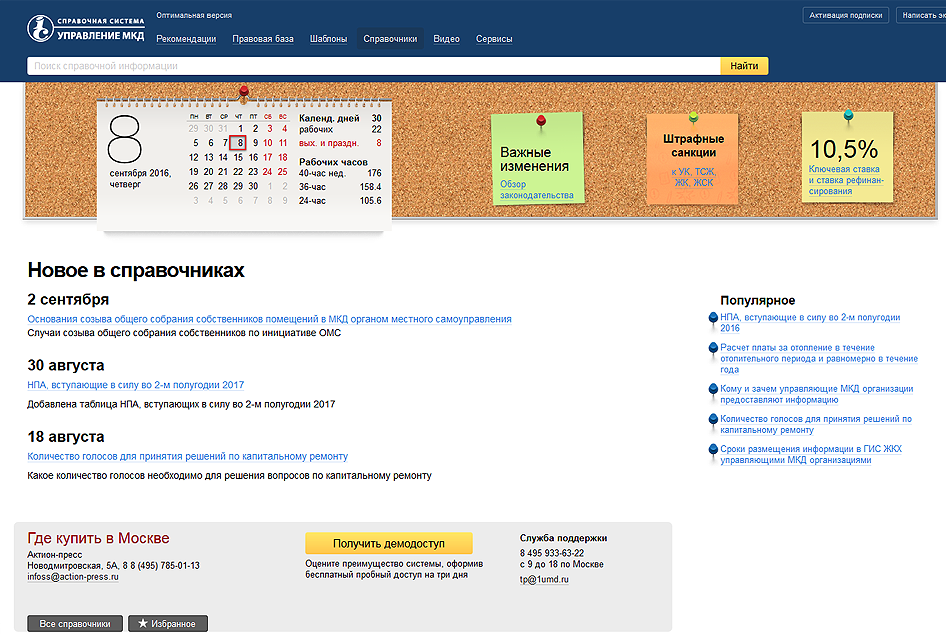The width and height of the screenshot is (946, 634).
Task: Open the Шаблоны section
Action: click(328, 39)
